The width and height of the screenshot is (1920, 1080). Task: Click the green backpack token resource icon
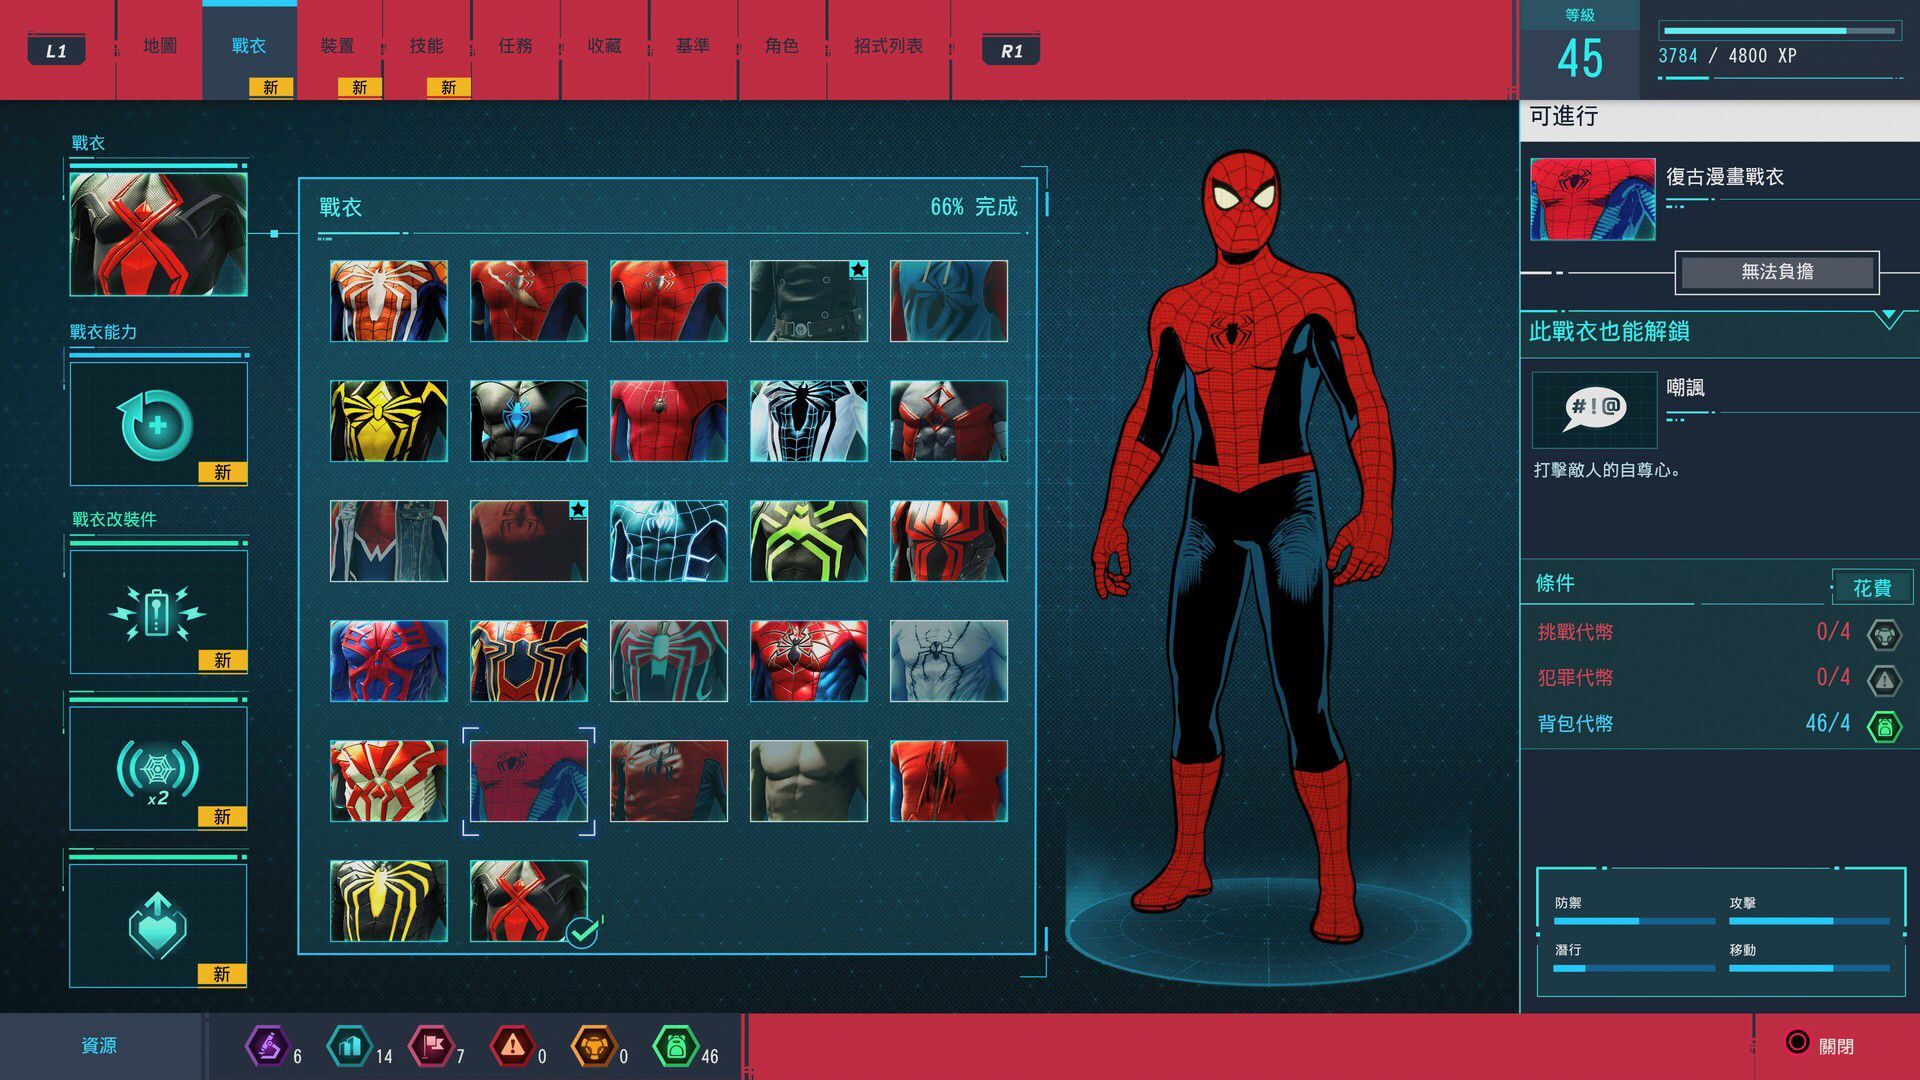pos(675,1047)
